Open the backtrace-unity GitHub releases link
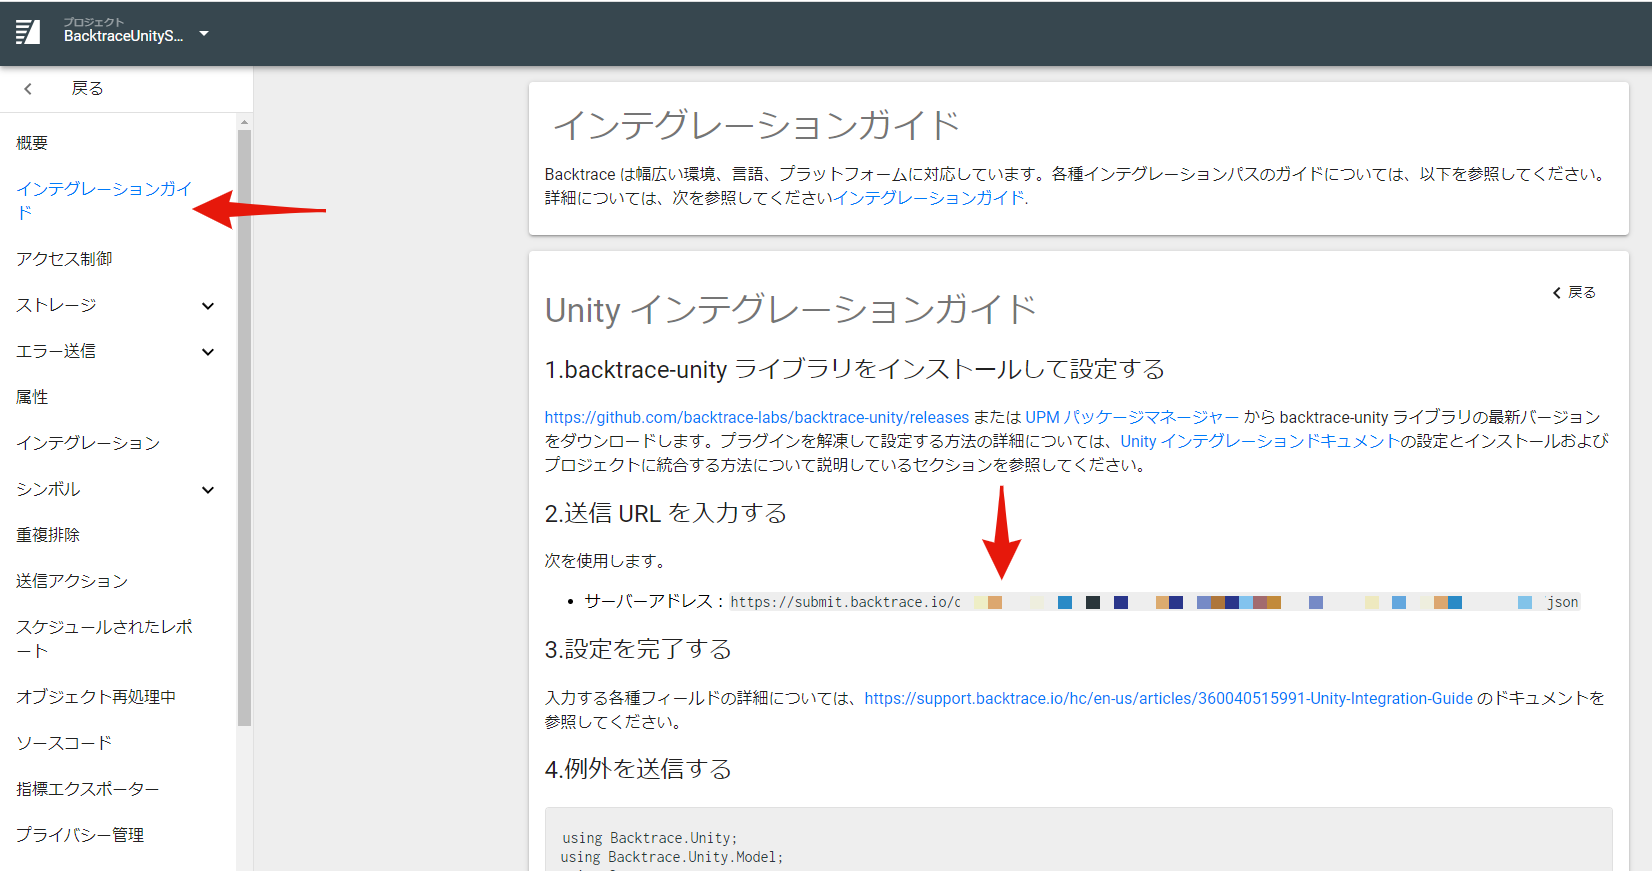Screen dimensions: 1652x871 click(756, 417)
